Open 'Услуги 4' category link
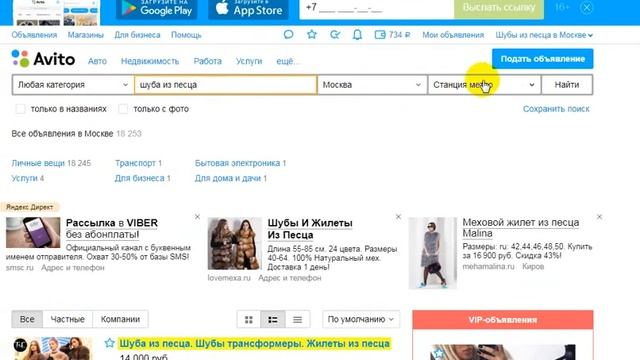The image size is (640, 360). [x=28, y=178]
